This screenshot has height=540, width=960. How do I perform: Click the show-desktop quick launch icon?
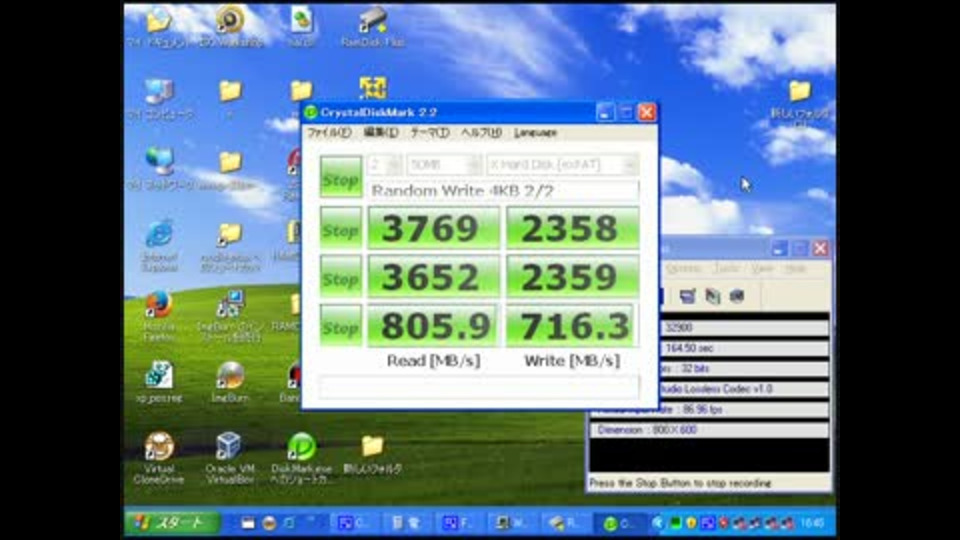[x=247, y=523]
